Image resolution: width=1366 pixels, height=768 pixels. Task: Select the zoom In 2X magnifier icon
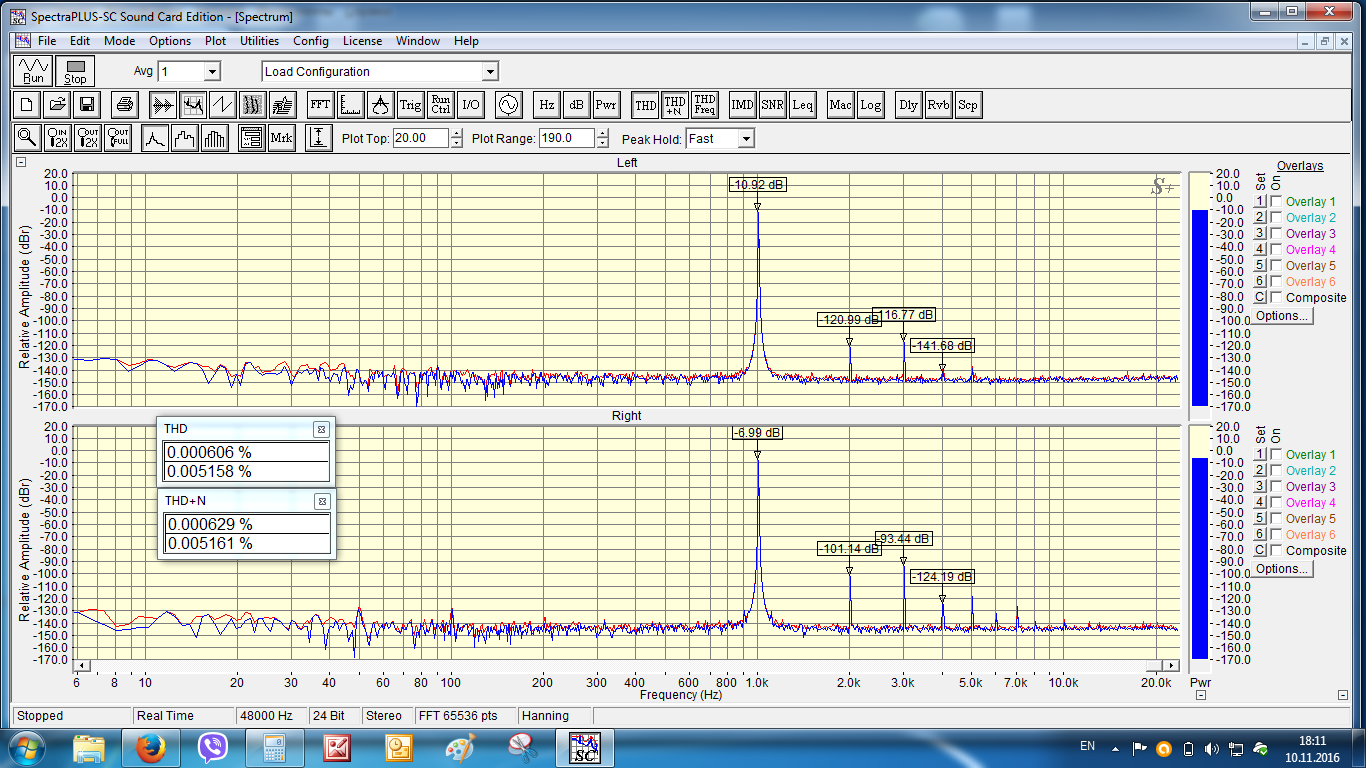click(59, 138)
